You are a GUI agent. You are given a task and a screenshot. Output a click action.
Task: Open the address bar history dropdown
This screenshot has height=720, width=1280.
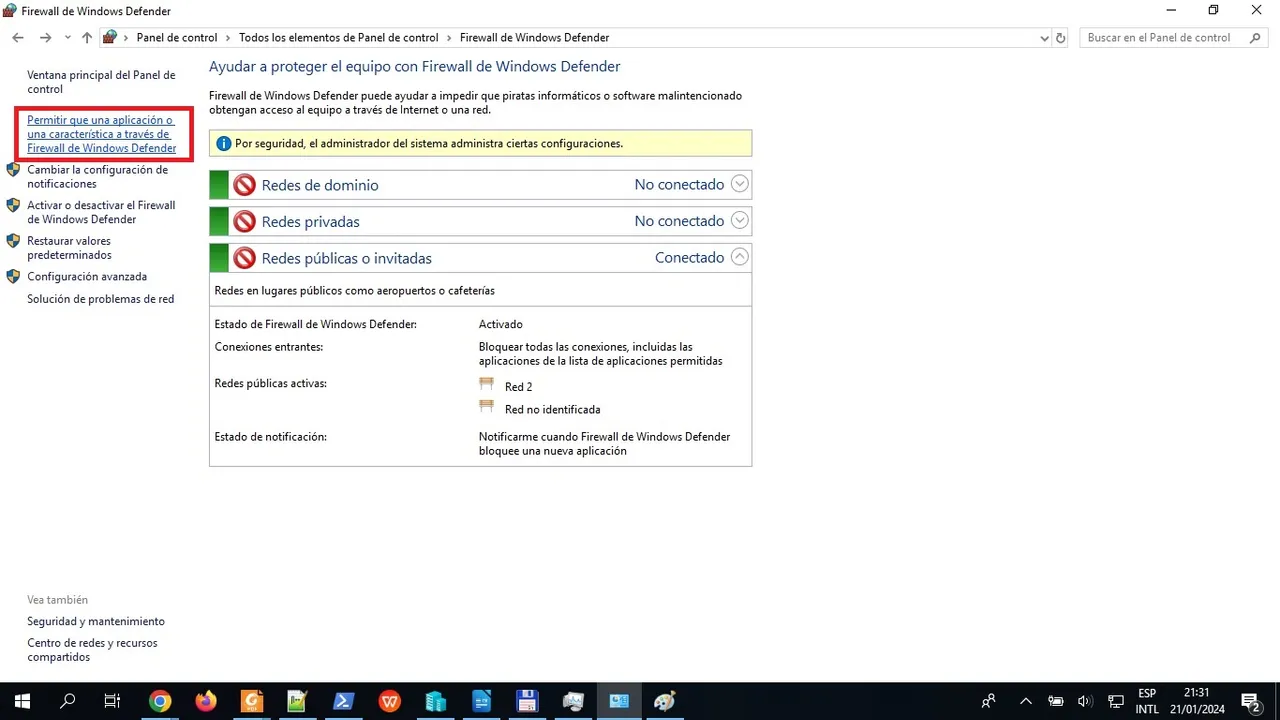click(1044, 38)
